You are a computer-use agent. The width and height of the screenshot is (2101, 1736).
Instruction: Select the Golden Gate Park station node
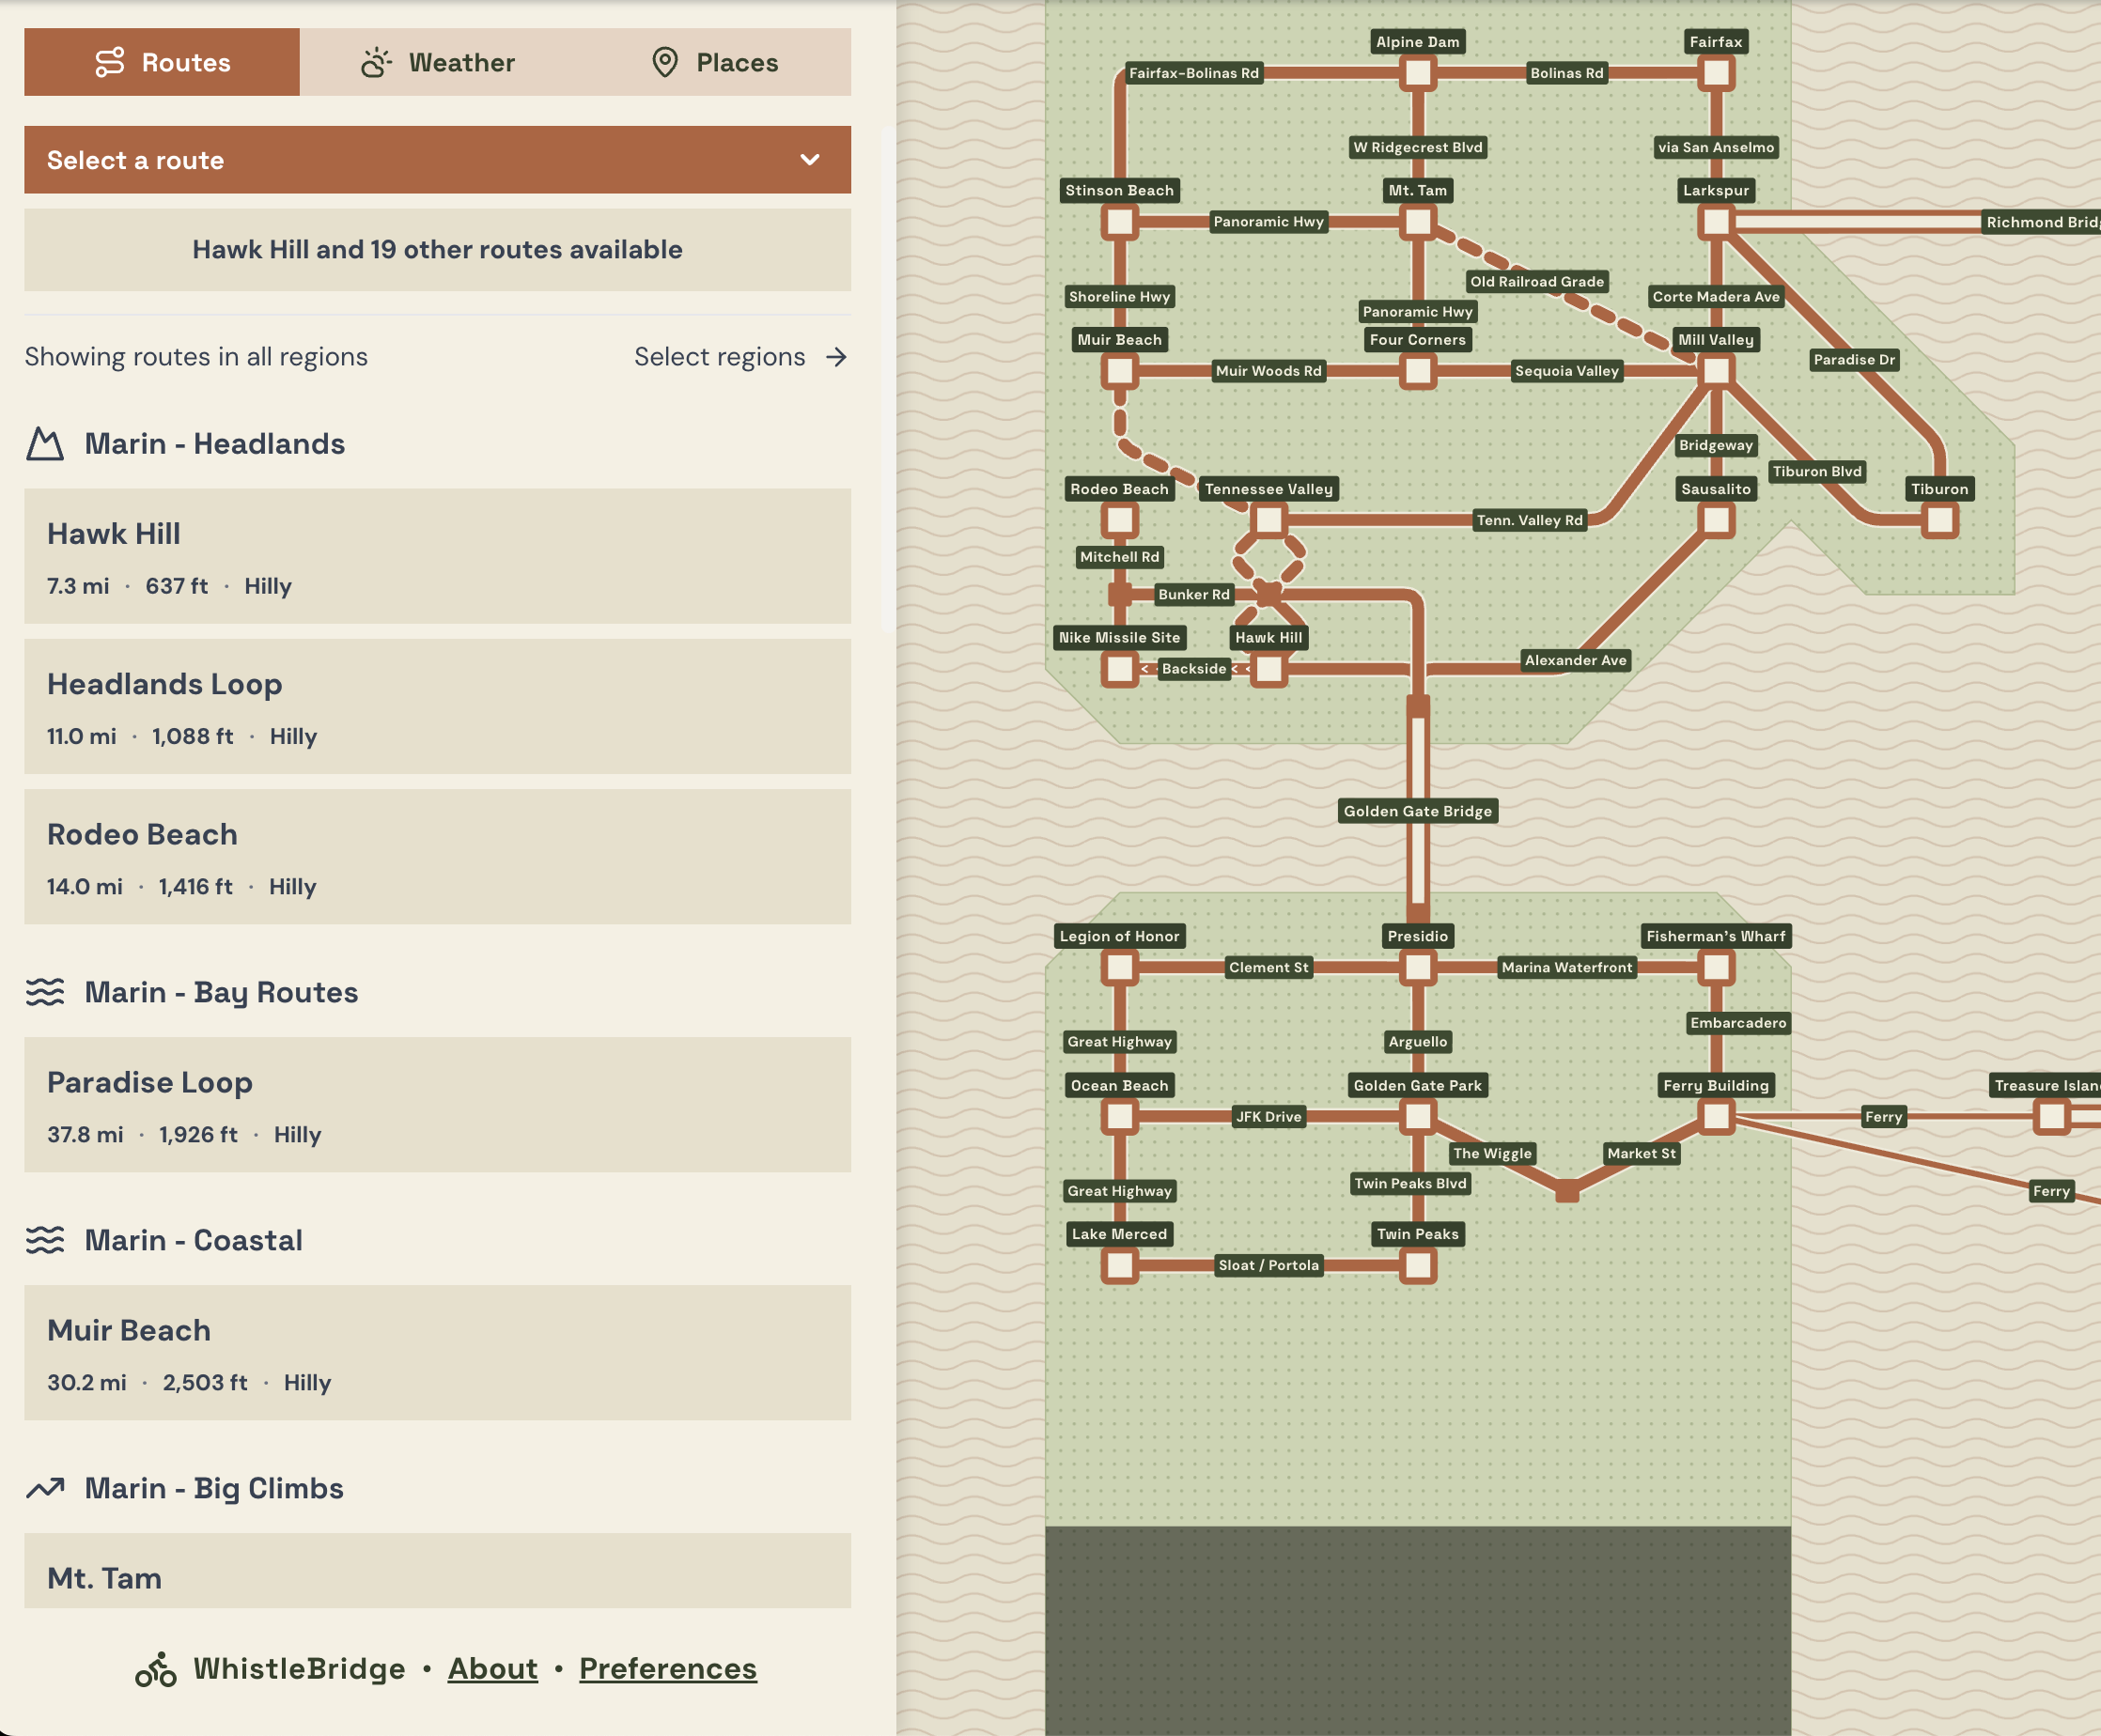(x=1418, y=1116)
